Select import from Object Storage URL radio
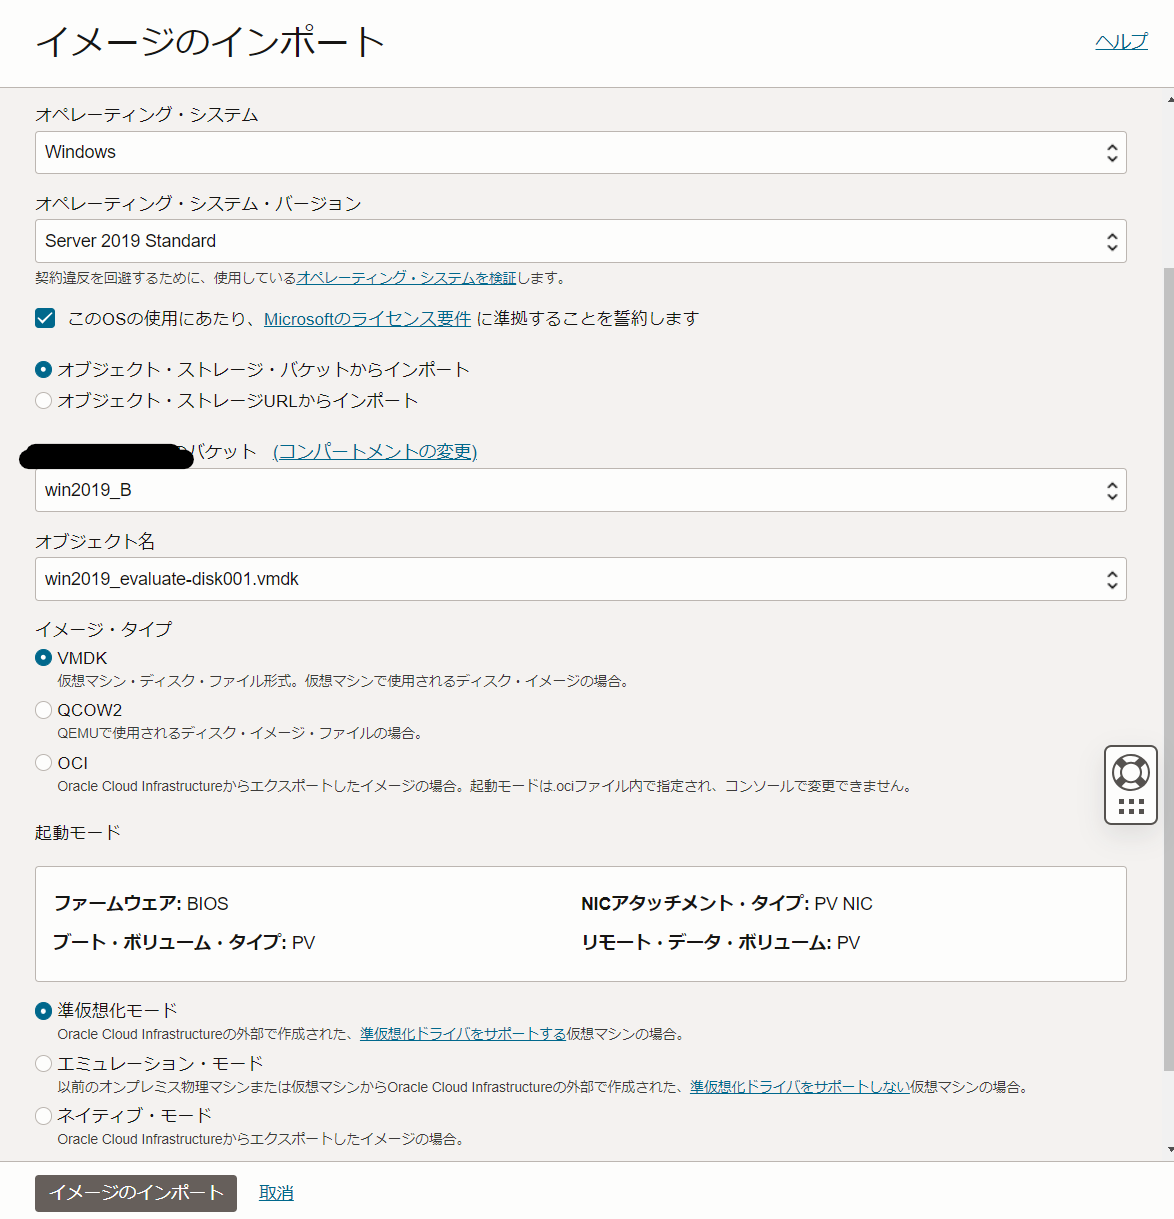This screenshot has height=1219, width=1174. (43, 401)
